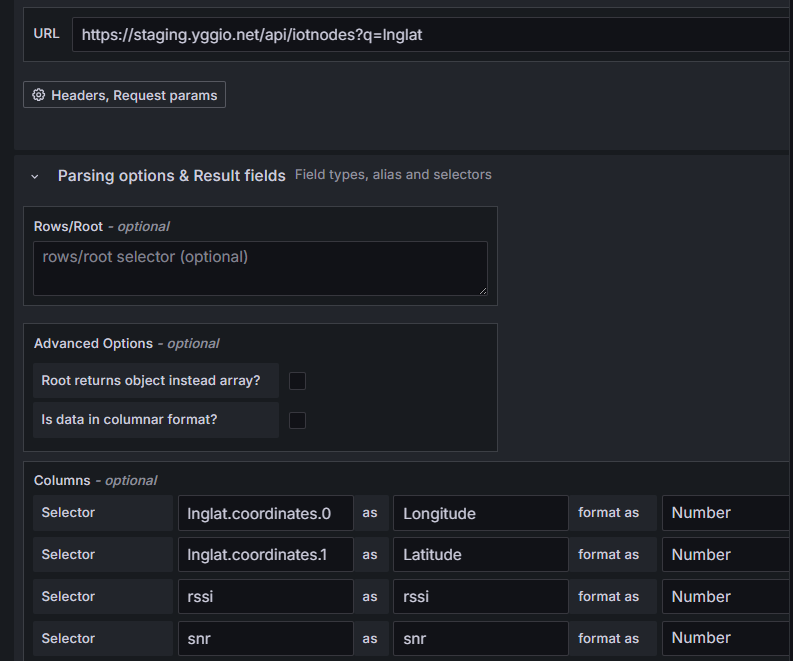Edit the snr alias input
Screen dimensions: 793x661
pyautogui.click(x=480, y=638)
